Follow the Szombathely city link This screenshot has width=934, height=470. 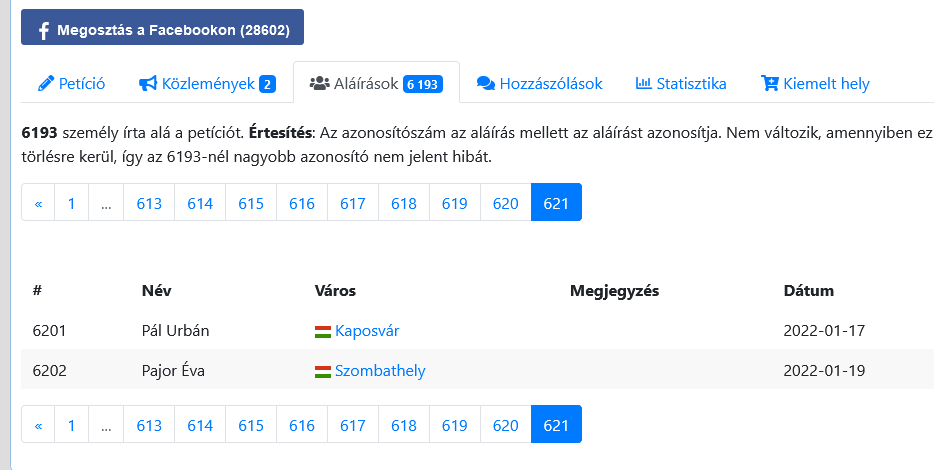click(x=380, y=371)
